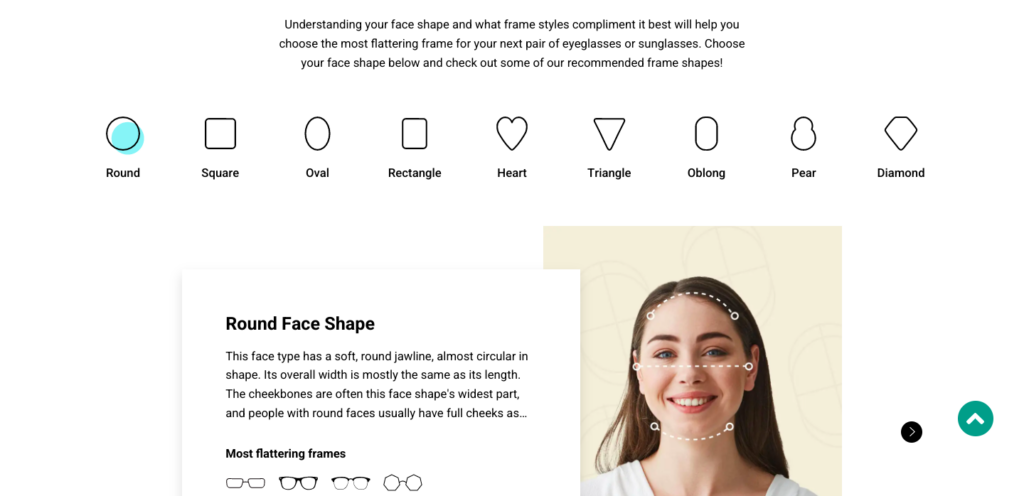
Task: Go to next slide with black arrow
Action: (x=912, y=431)
